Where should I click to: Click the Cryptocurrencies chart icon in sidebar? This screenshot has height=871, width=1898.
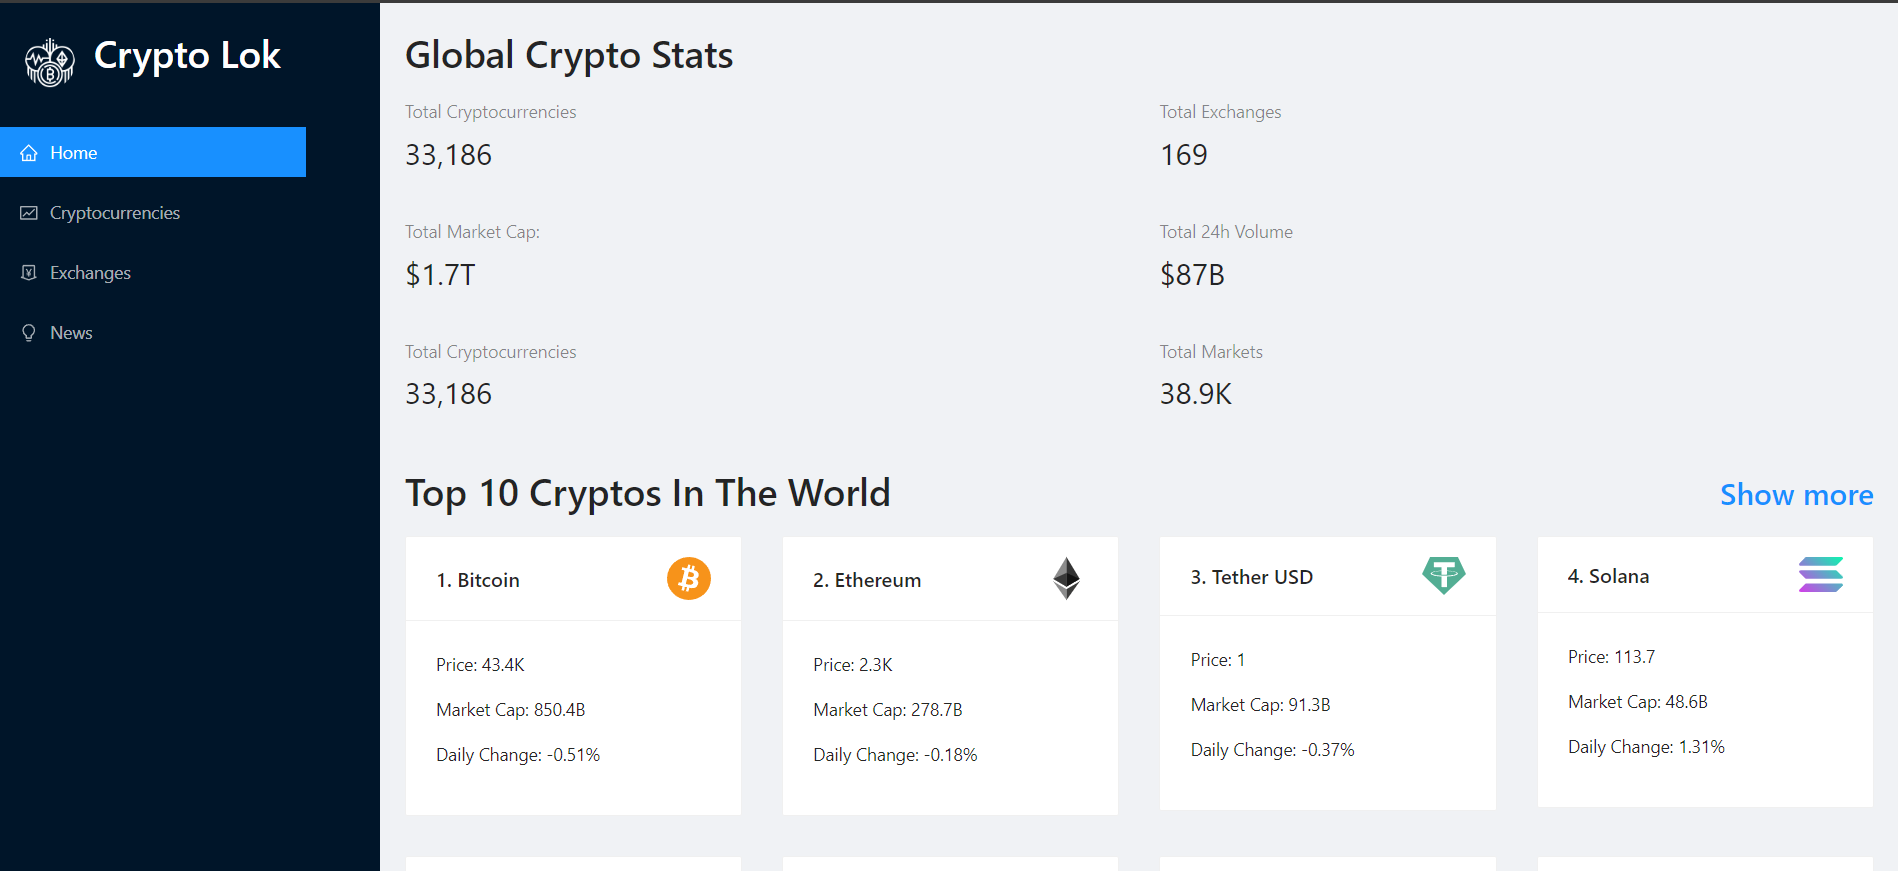point(29,213)
